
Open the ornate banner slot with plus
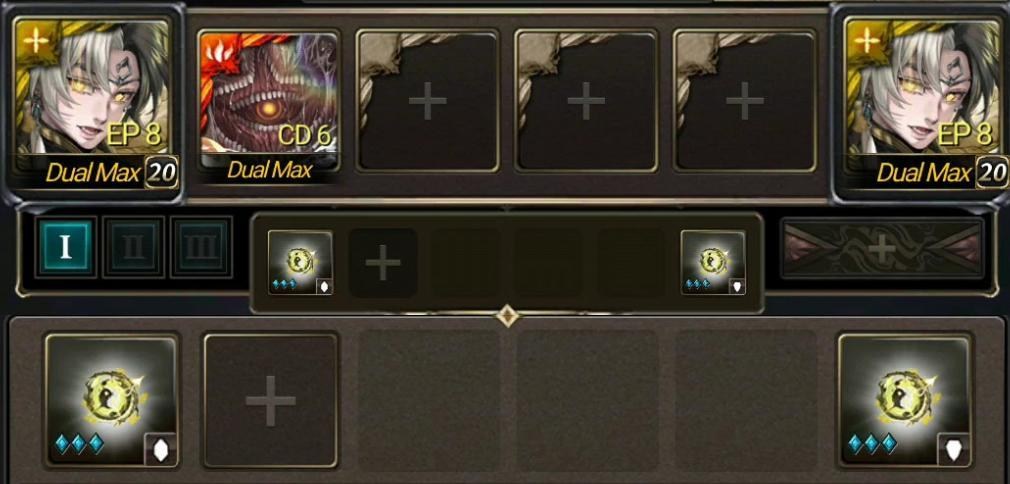pyautogui.click(x=882, y=248)
